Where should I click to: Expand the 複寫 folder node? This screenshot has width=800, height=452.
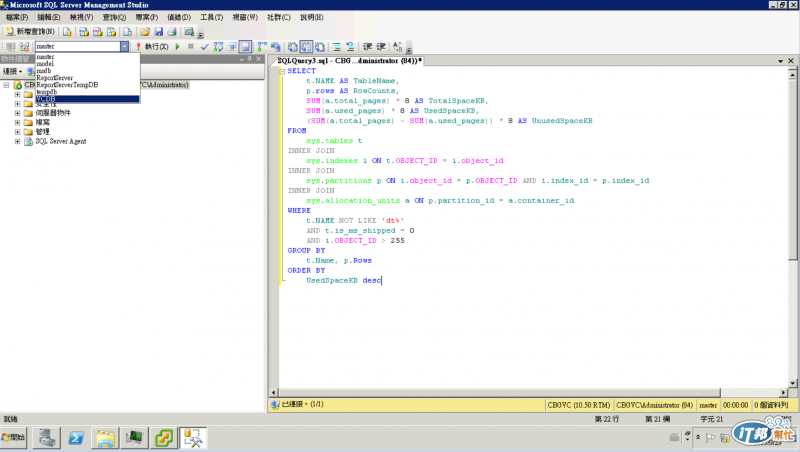(x=17, y=122)
